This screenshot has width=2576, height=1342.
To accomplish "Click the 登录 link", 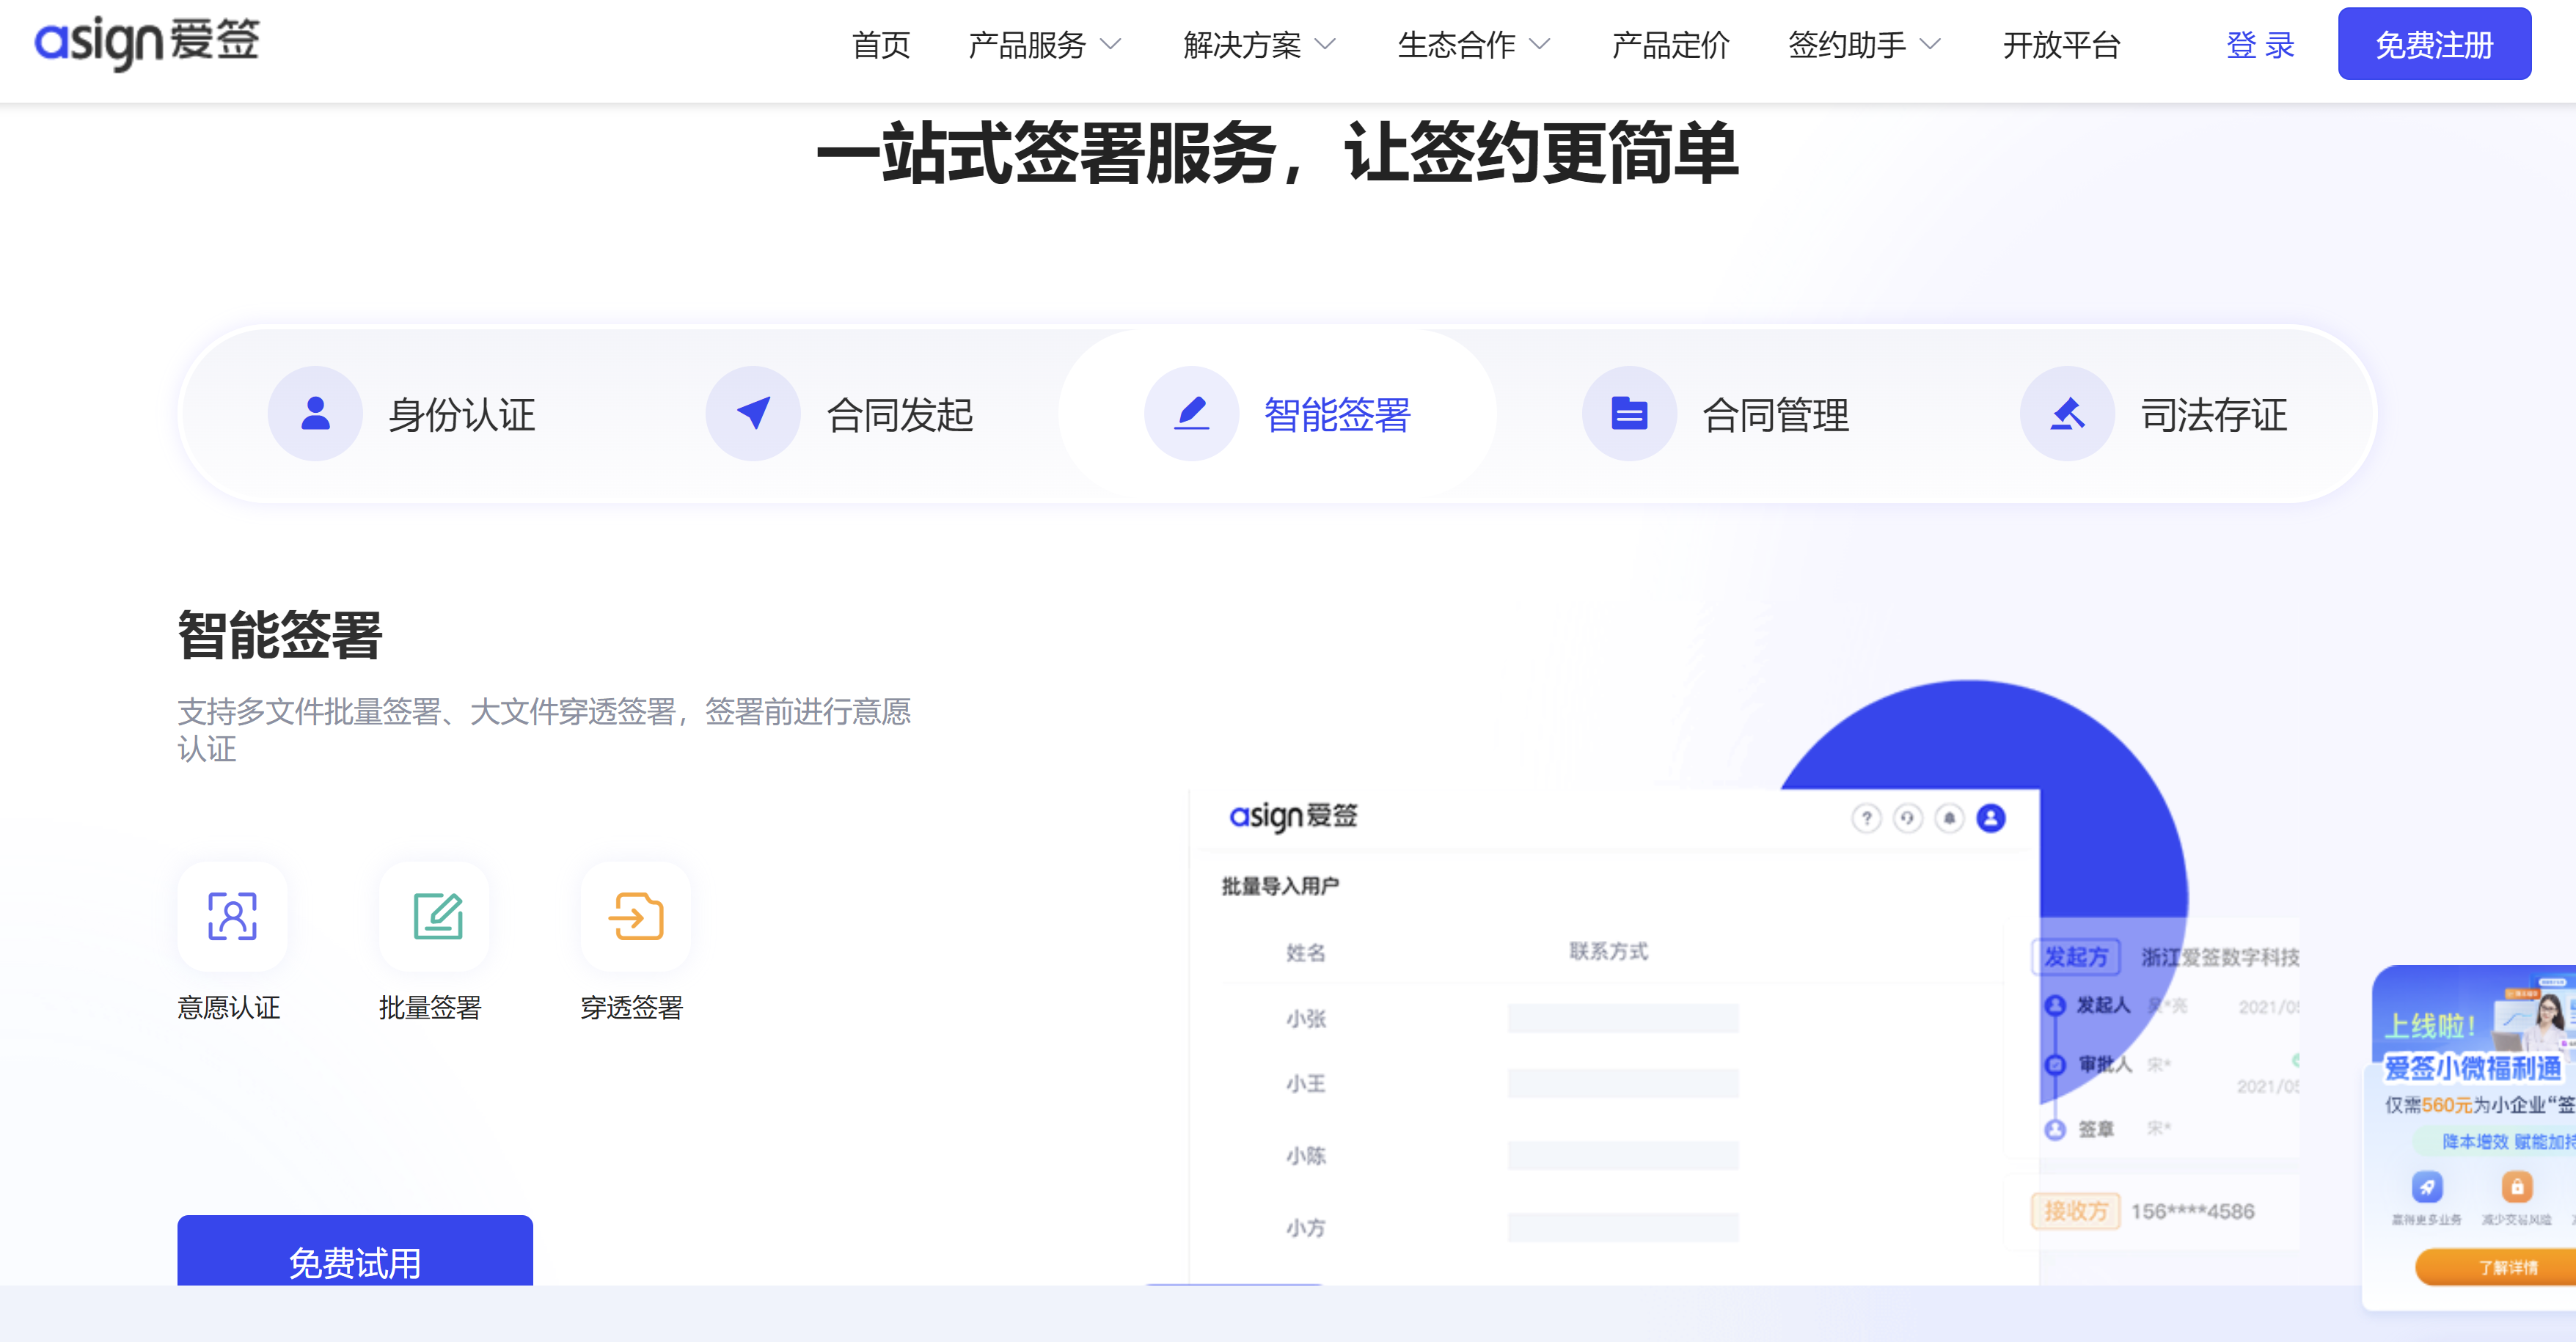I will pos(2260,45).
